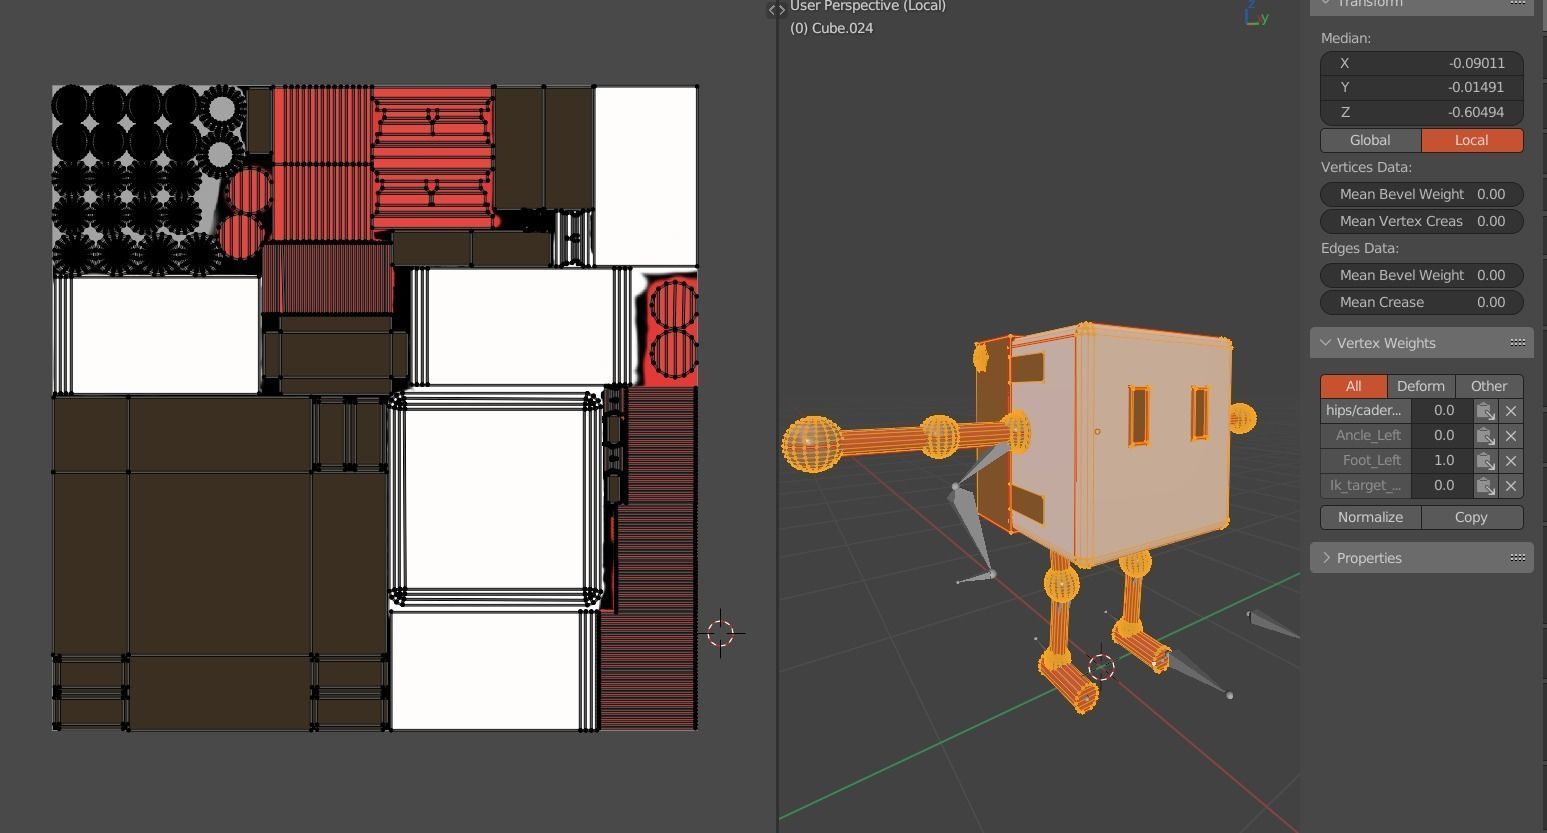Remove vertex from Foot_Left group with X
1547x833 pixels.
click(x=1511, y=461)
